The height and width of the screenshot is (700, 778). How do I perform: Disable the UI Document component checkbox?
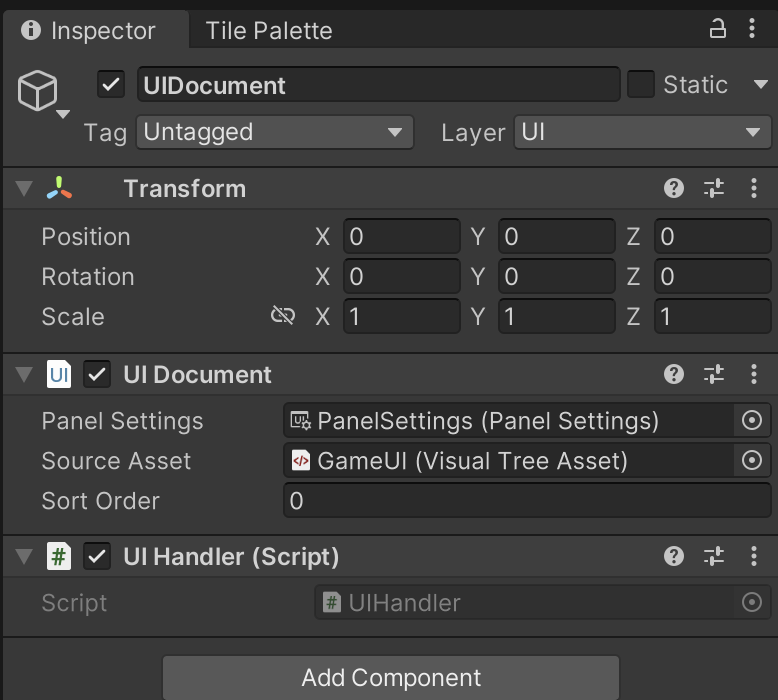(x=97, y=374)
